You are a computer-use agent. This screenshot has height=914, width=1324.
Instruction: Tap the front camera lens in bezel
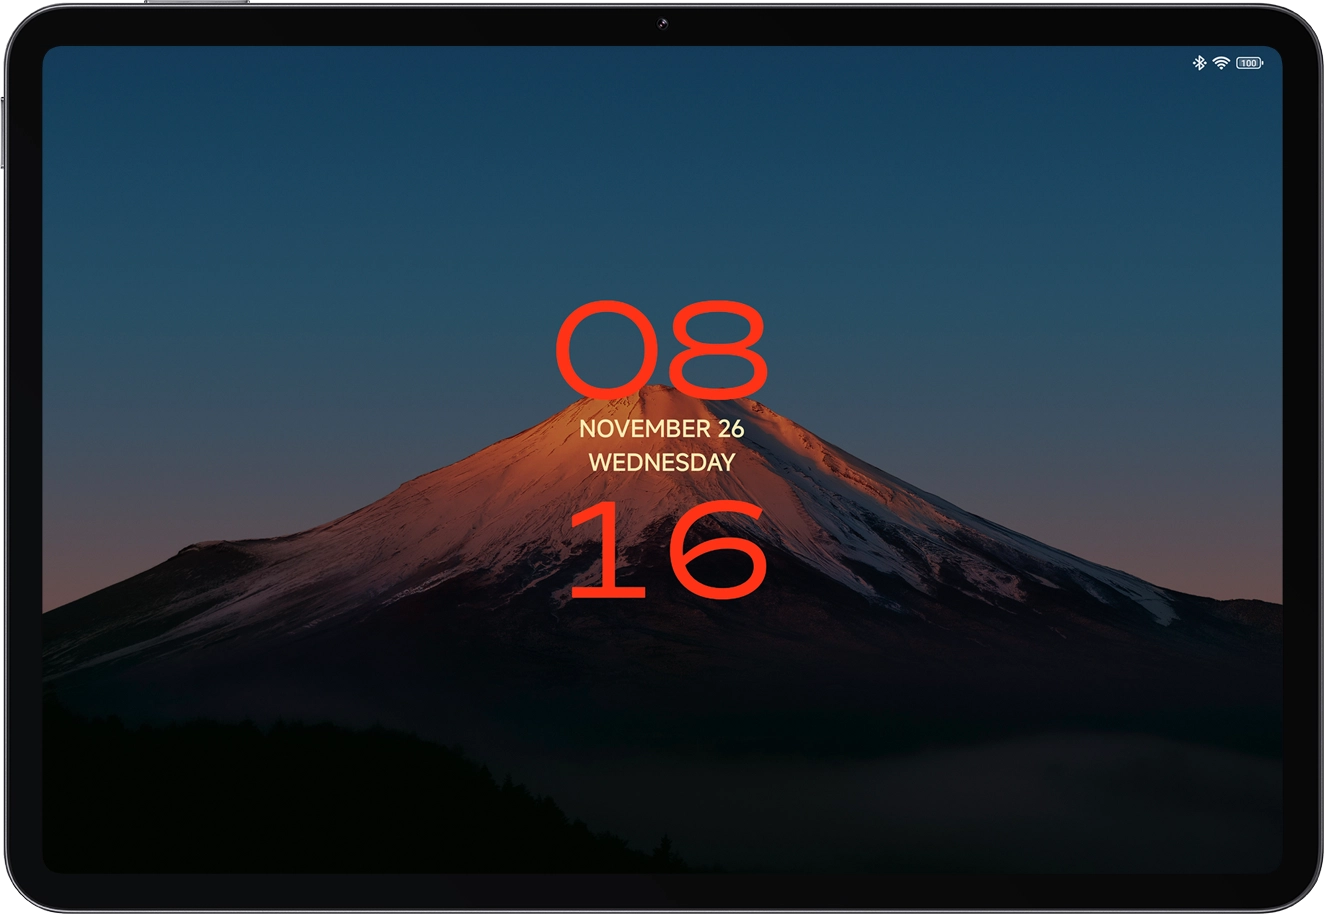pyautogui.click(x=662, y=24)
